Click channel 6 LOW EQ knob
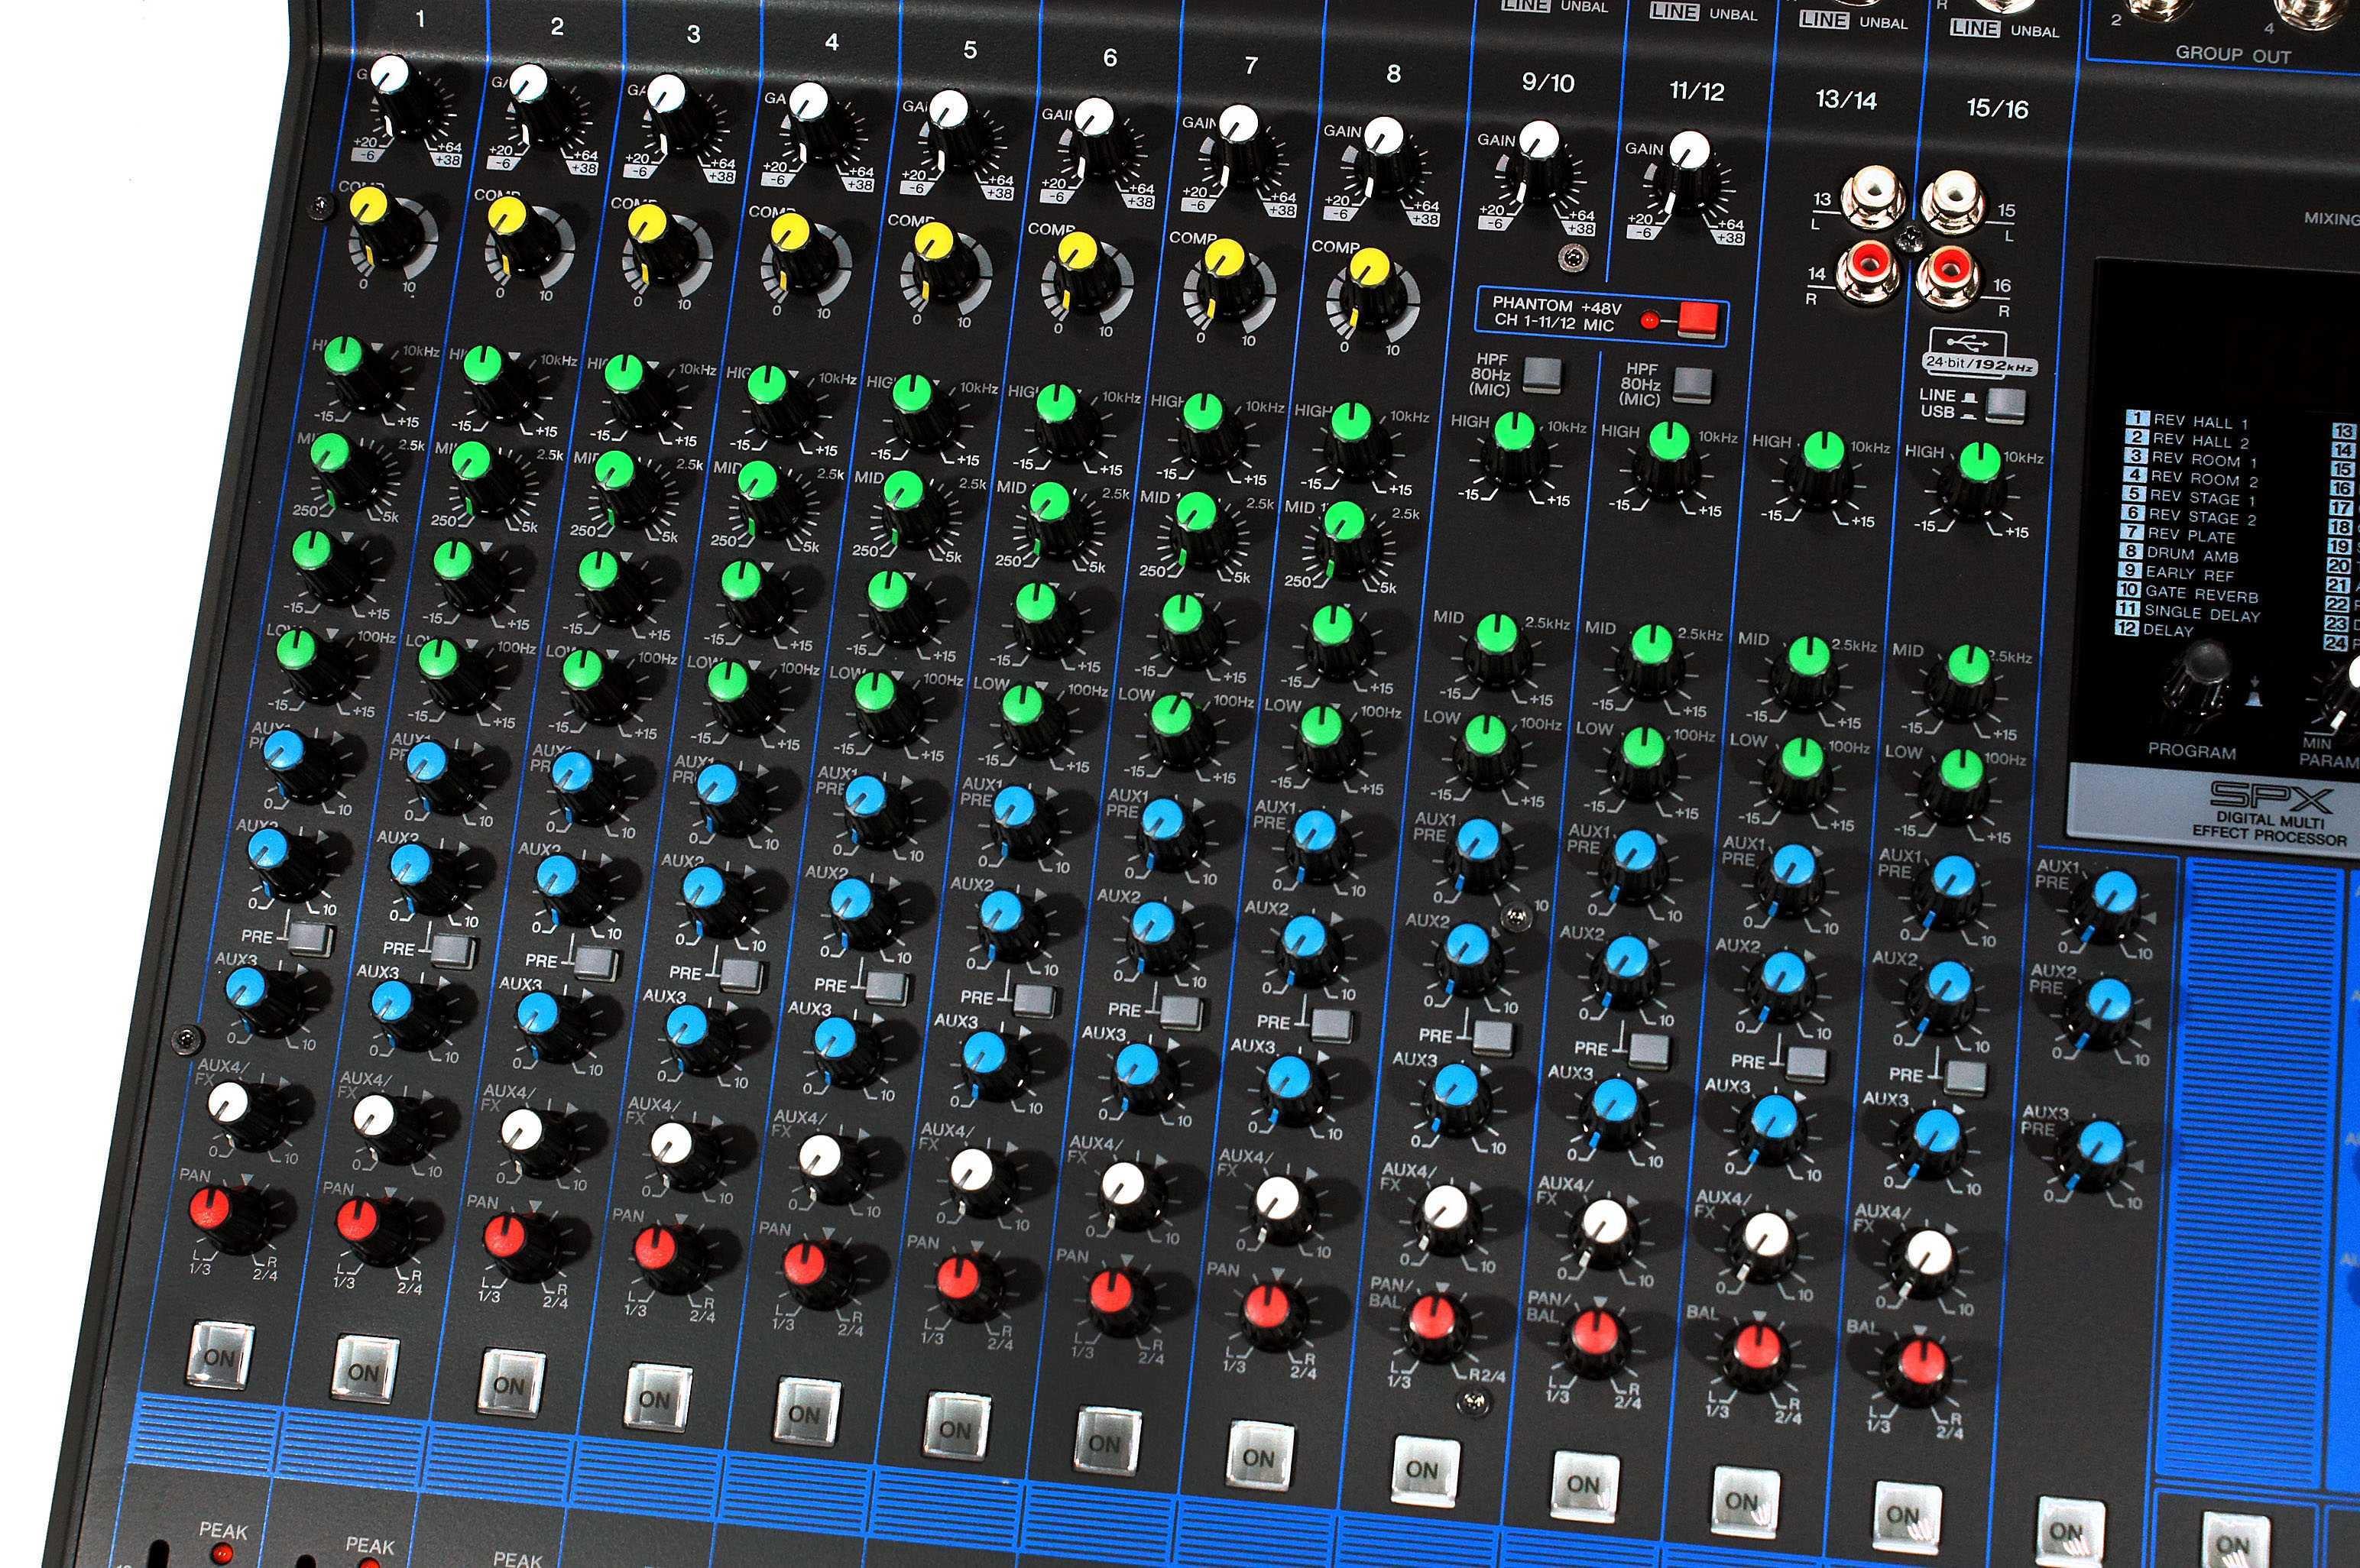Screen dimensions: 2360x1568 click(x=1033, y=722)
